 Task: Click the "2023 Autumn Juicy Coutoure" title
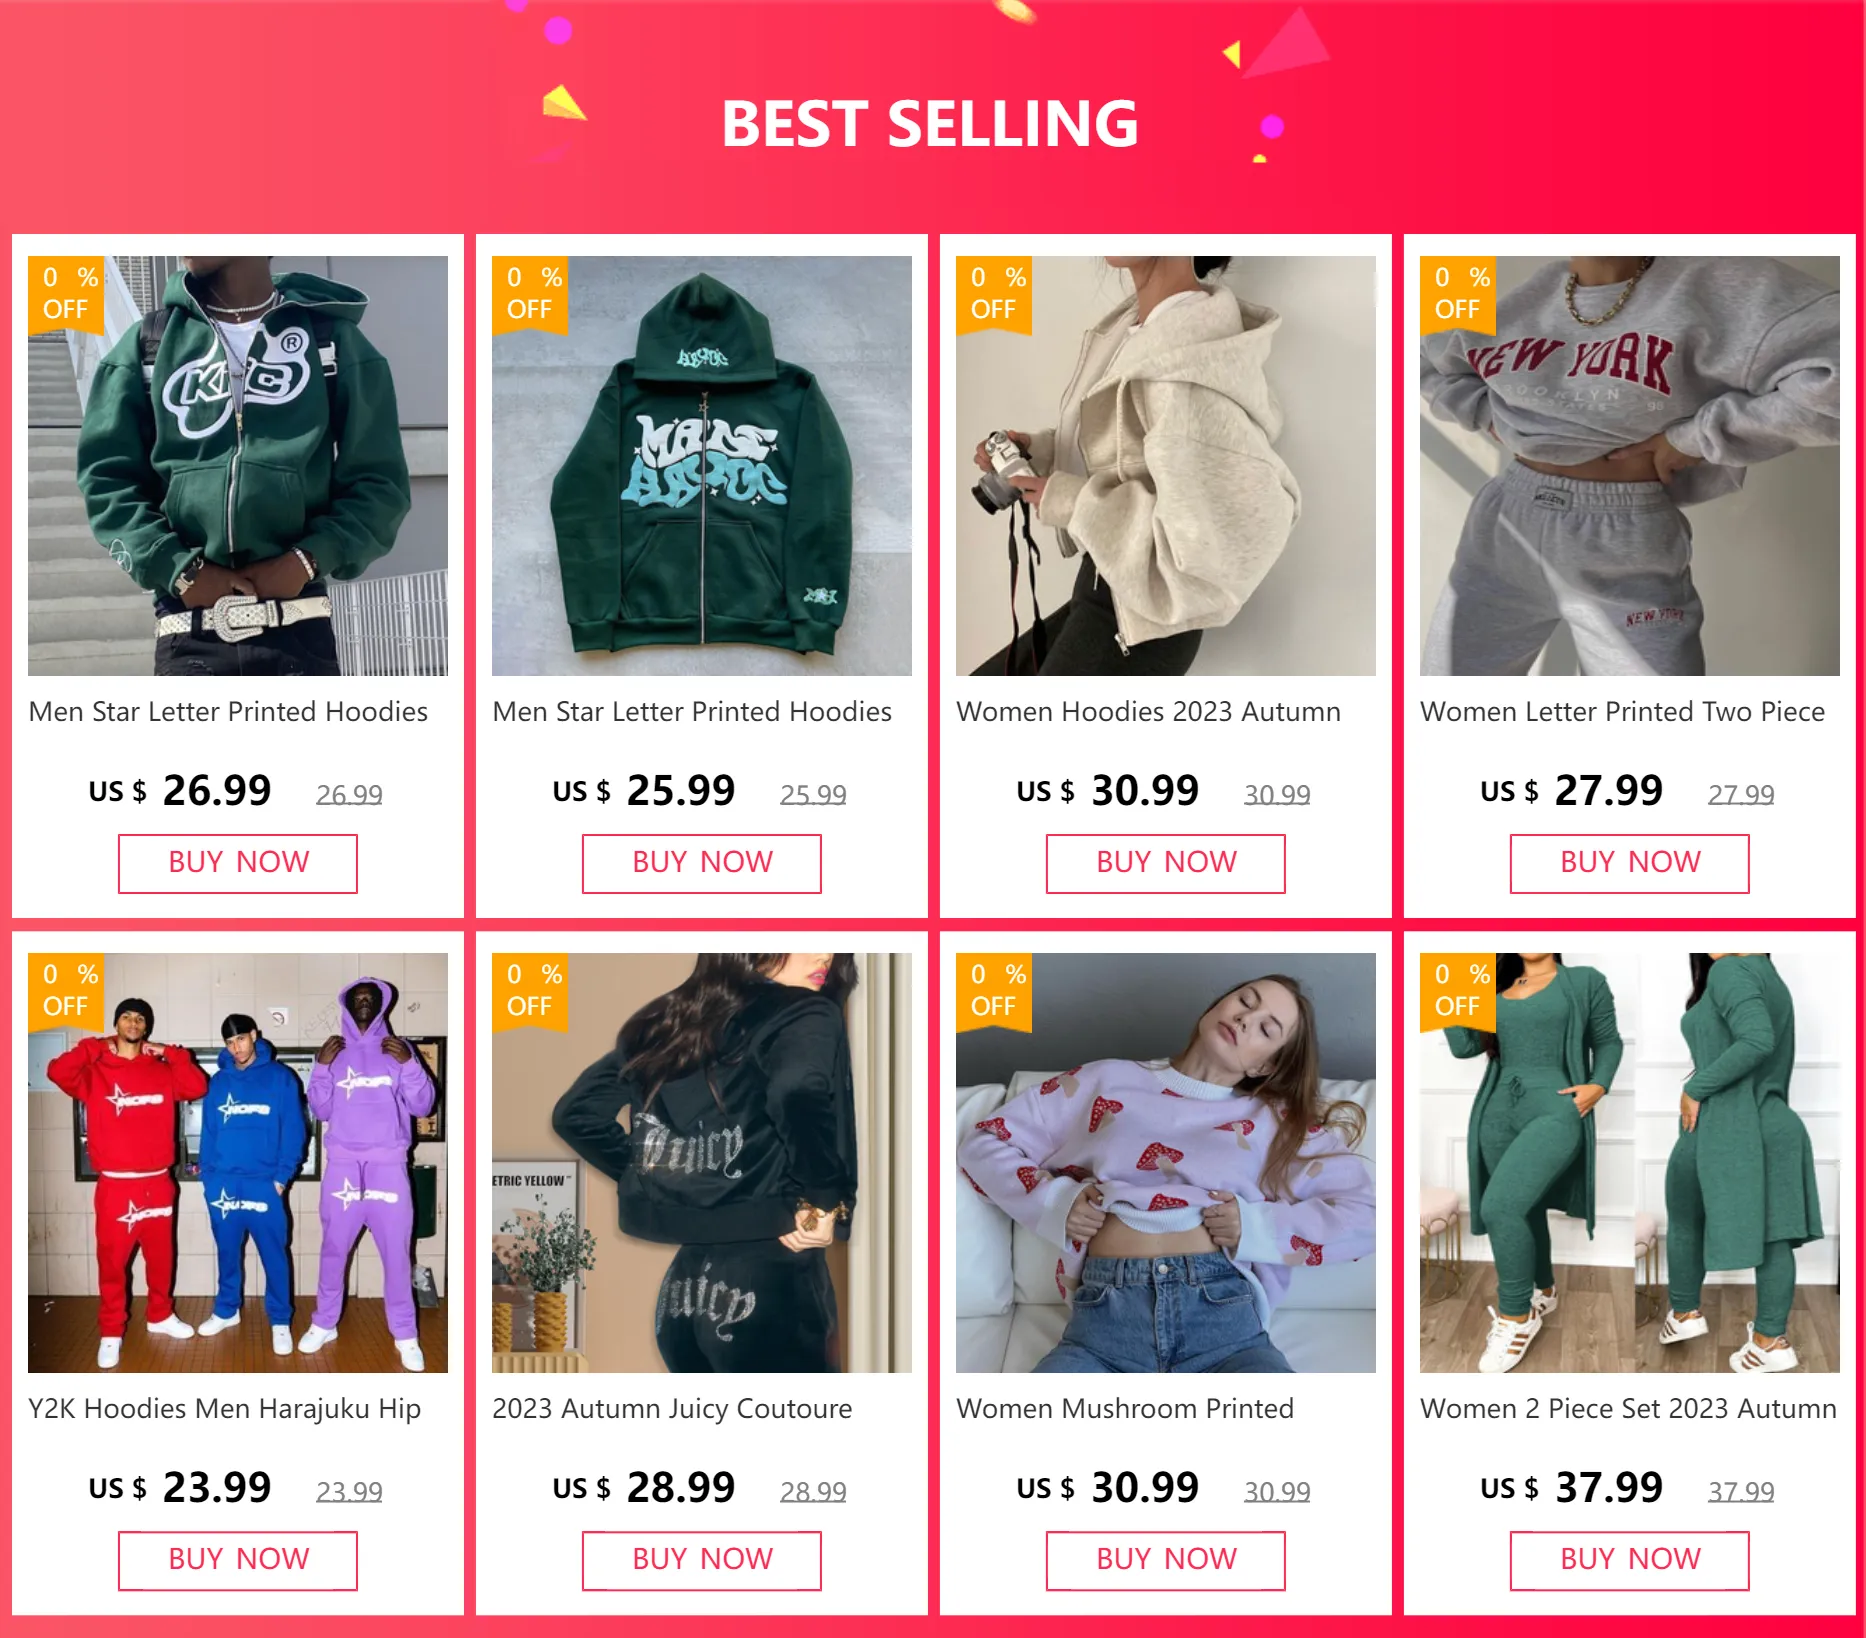pos(672,1409)
